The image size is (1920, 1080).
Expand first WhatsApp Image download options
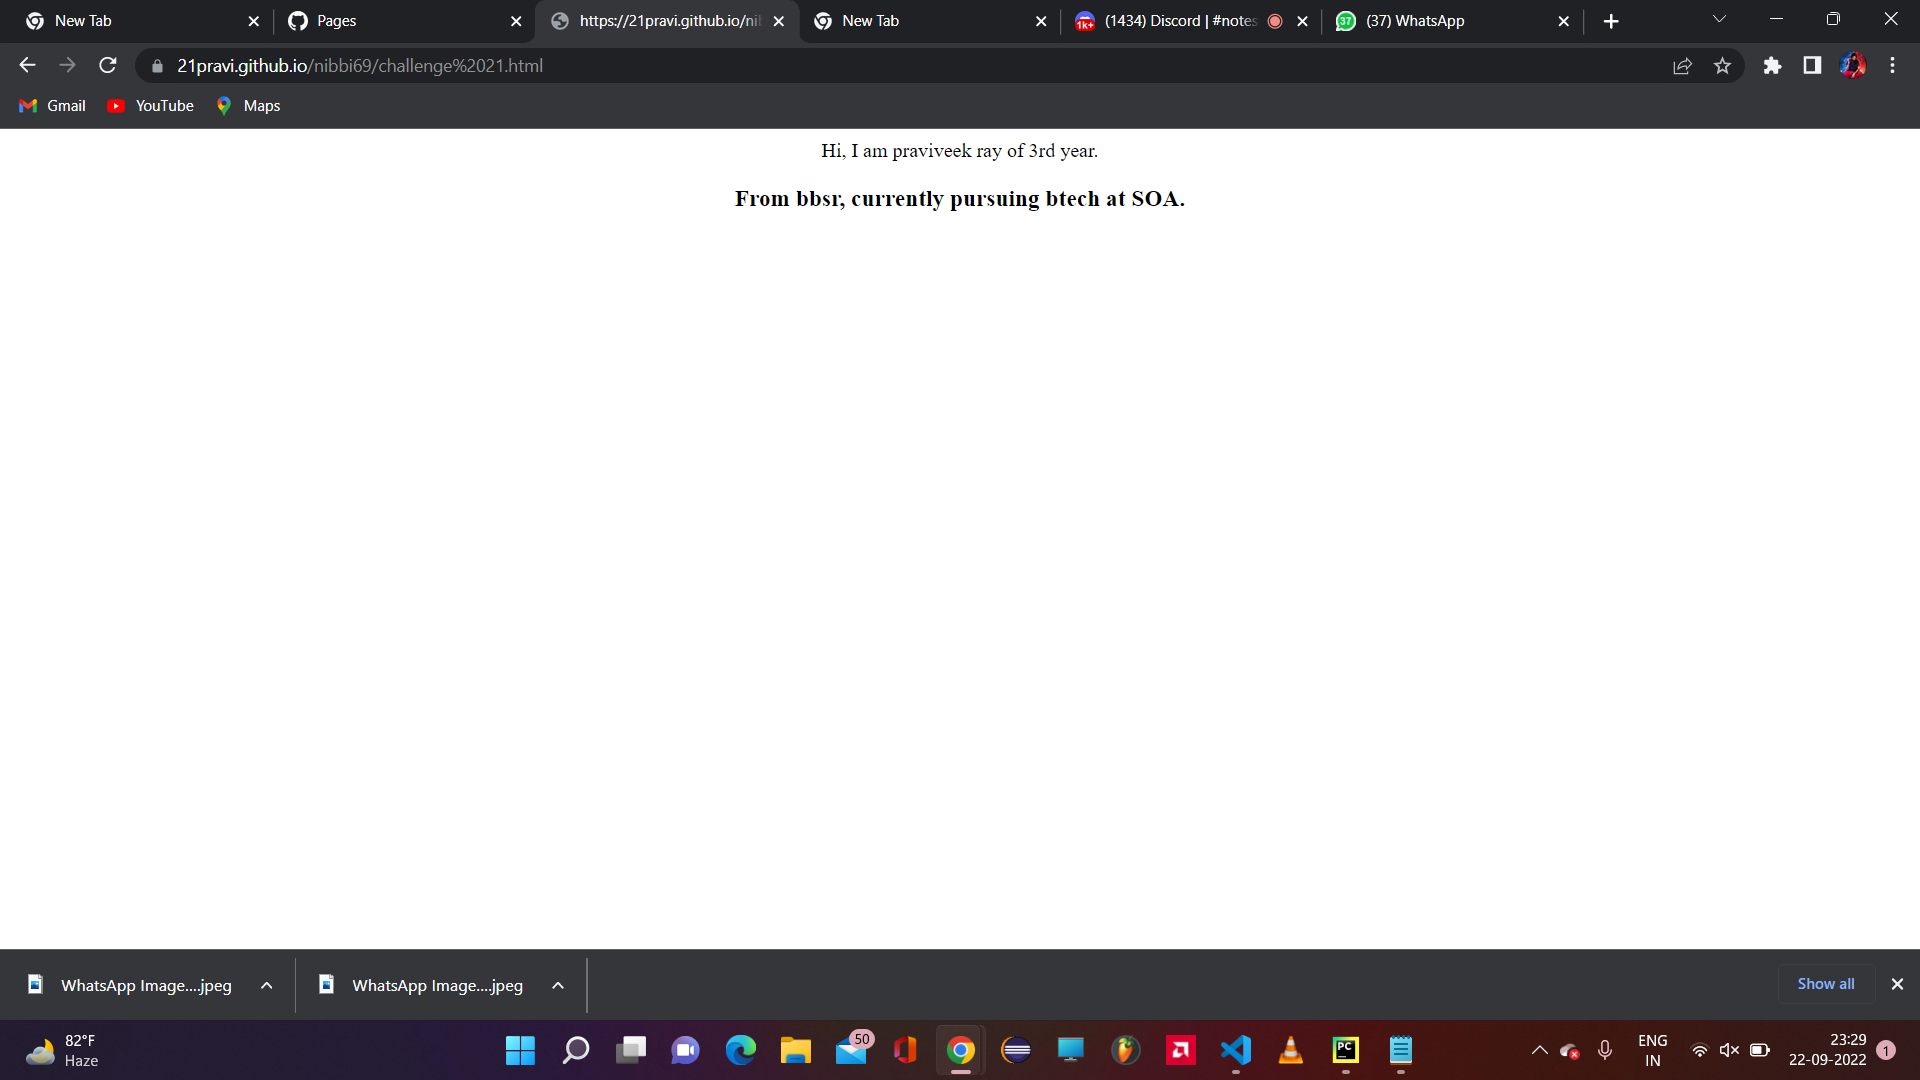tap(267, 986)
